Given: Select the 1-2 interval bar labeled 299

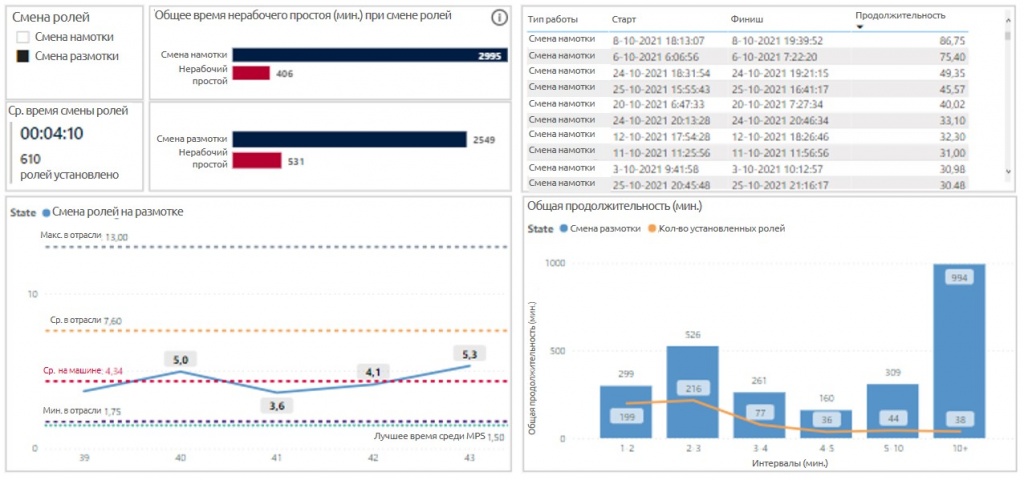Looking at the screenshot, I should (626, 412).
